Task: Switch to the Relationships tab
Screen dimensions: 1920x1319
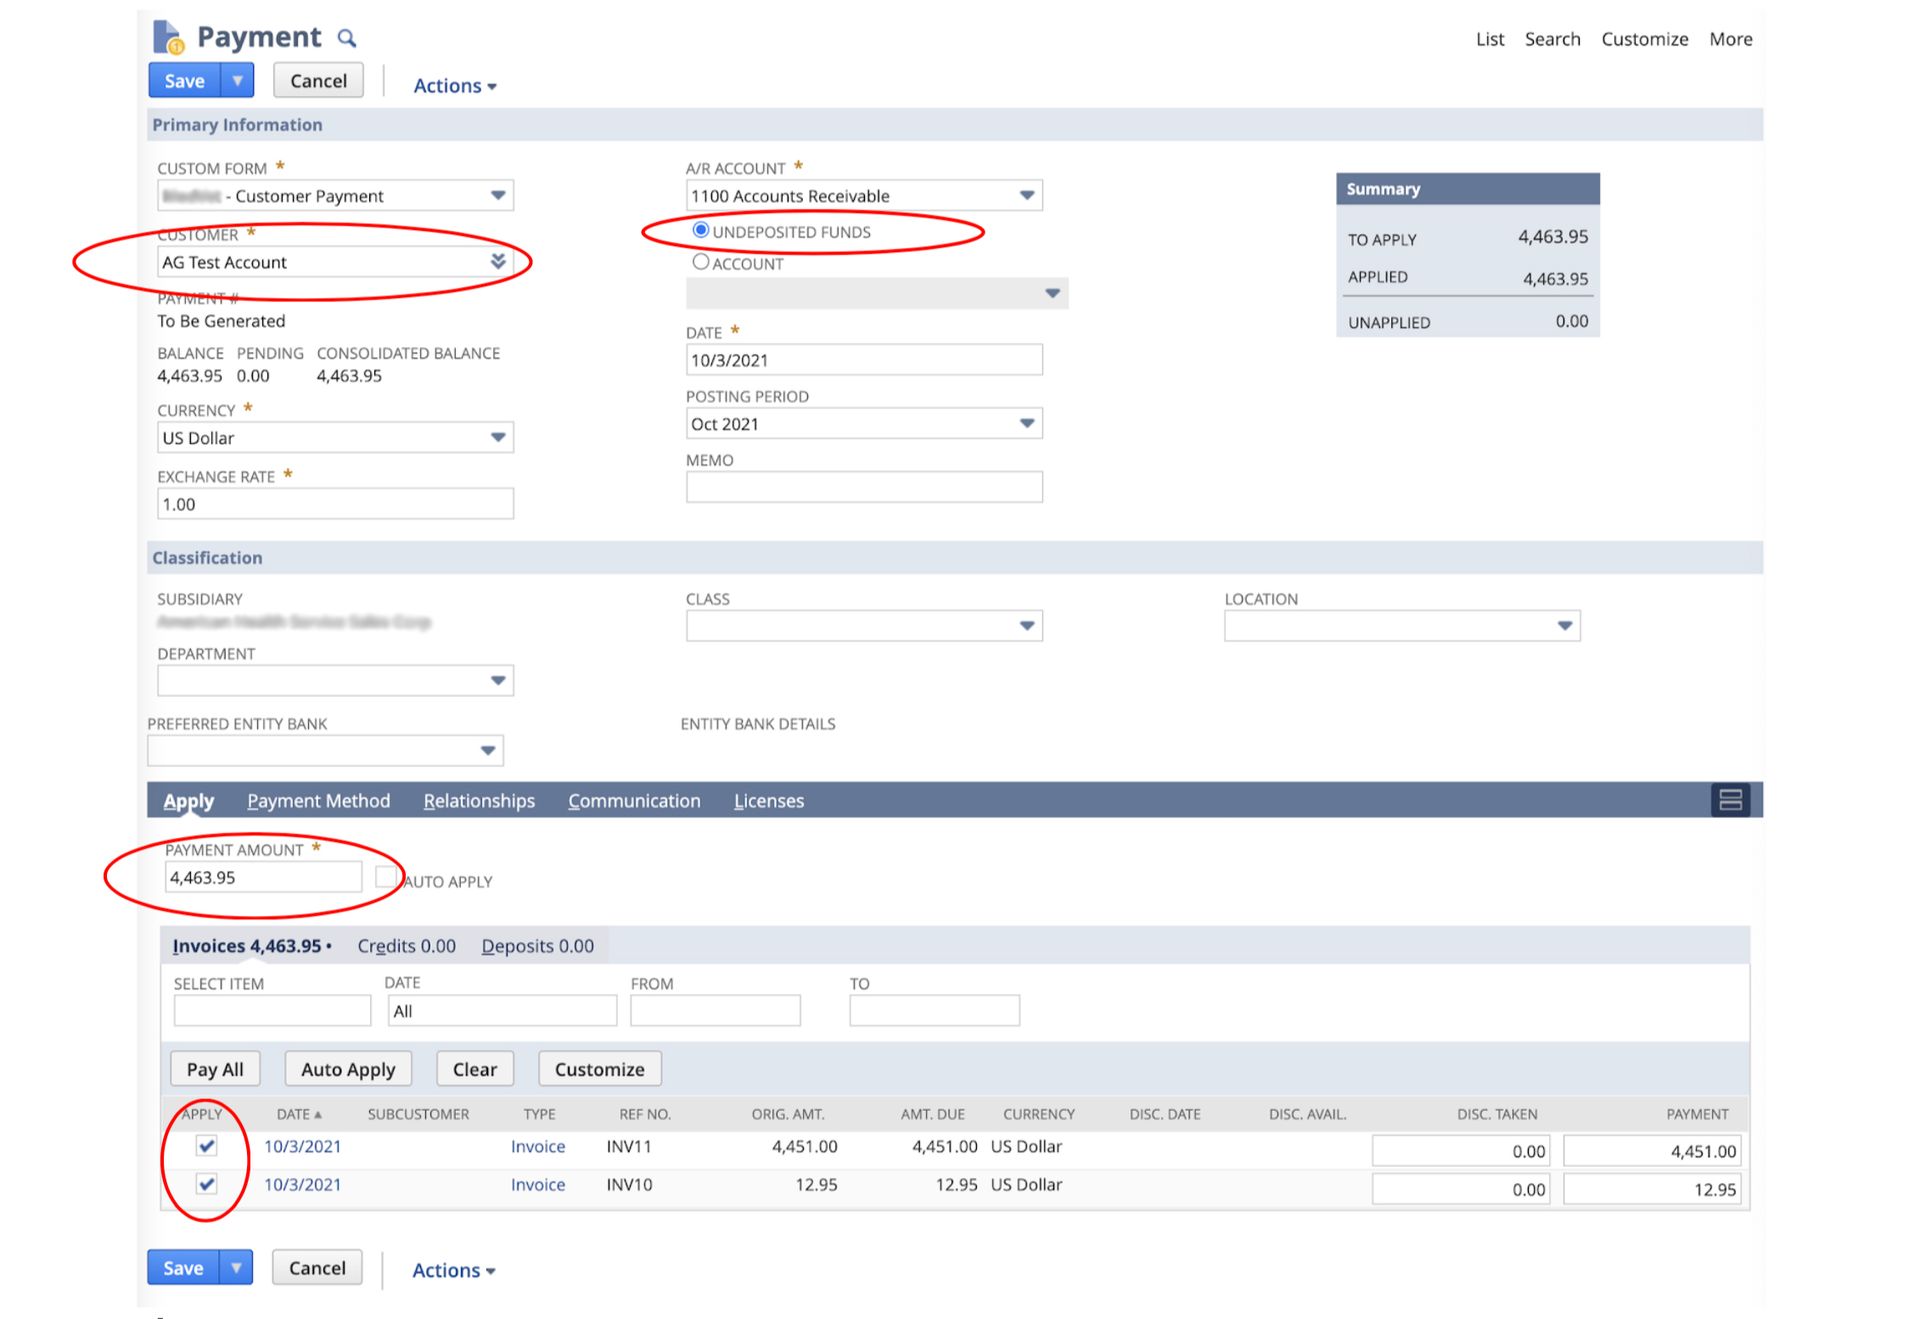Action: (479, 801)
